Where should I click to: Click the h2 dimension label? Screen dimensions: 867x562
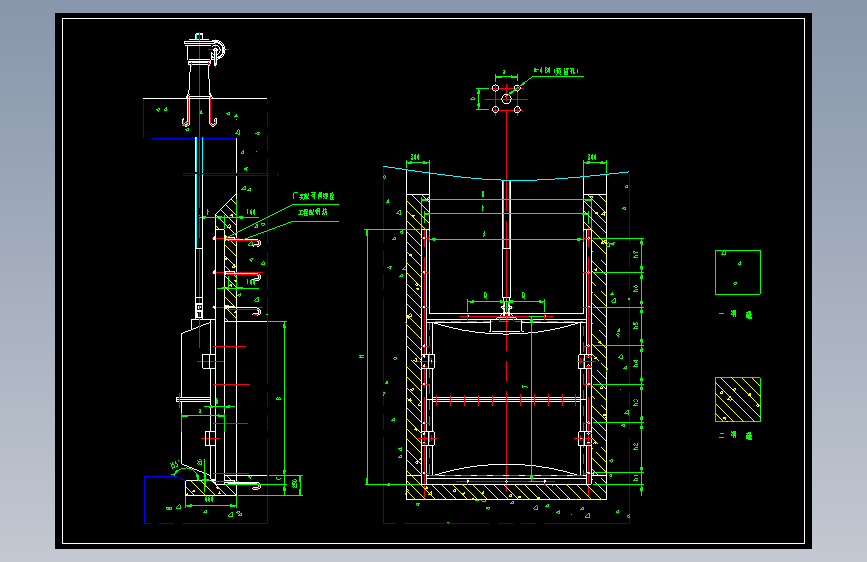coord(636,446)
